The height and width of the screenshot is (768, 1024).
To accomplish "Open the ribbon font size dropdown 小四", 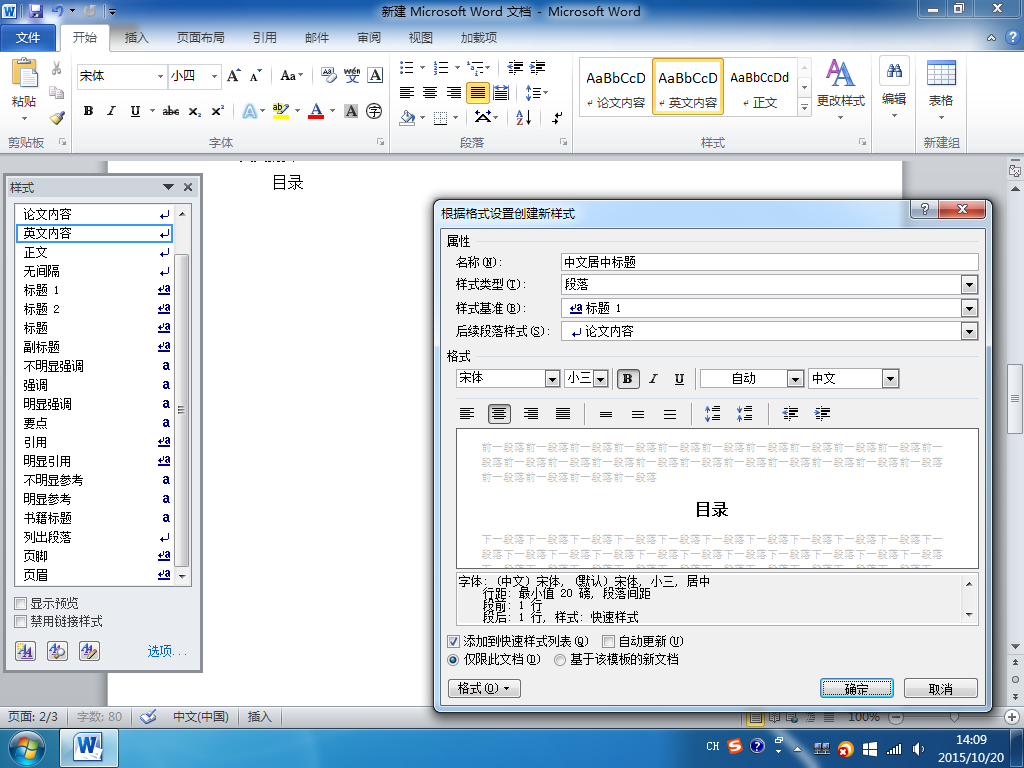I will coord(214,76).
